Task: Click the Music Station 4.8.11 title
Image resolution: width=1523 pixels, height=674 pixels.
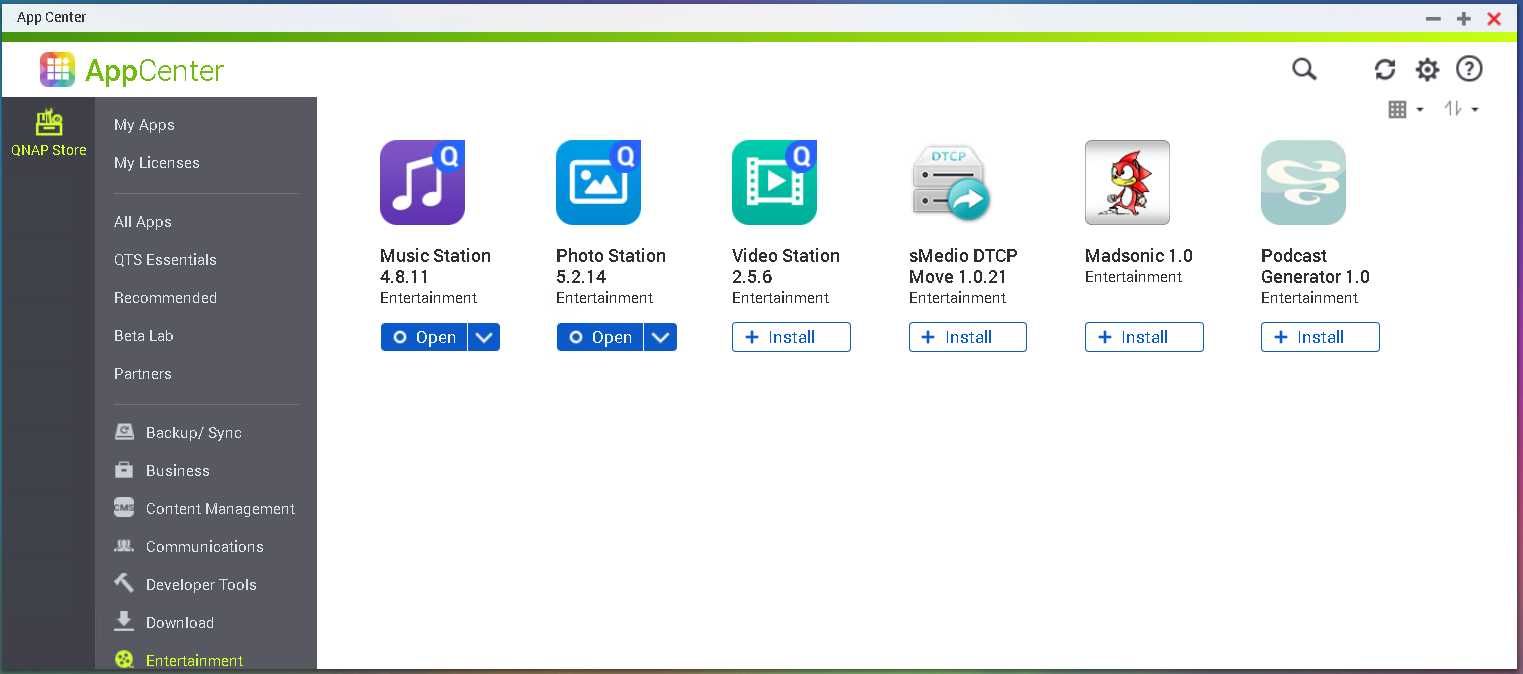Action: click(x=435, y=266)
